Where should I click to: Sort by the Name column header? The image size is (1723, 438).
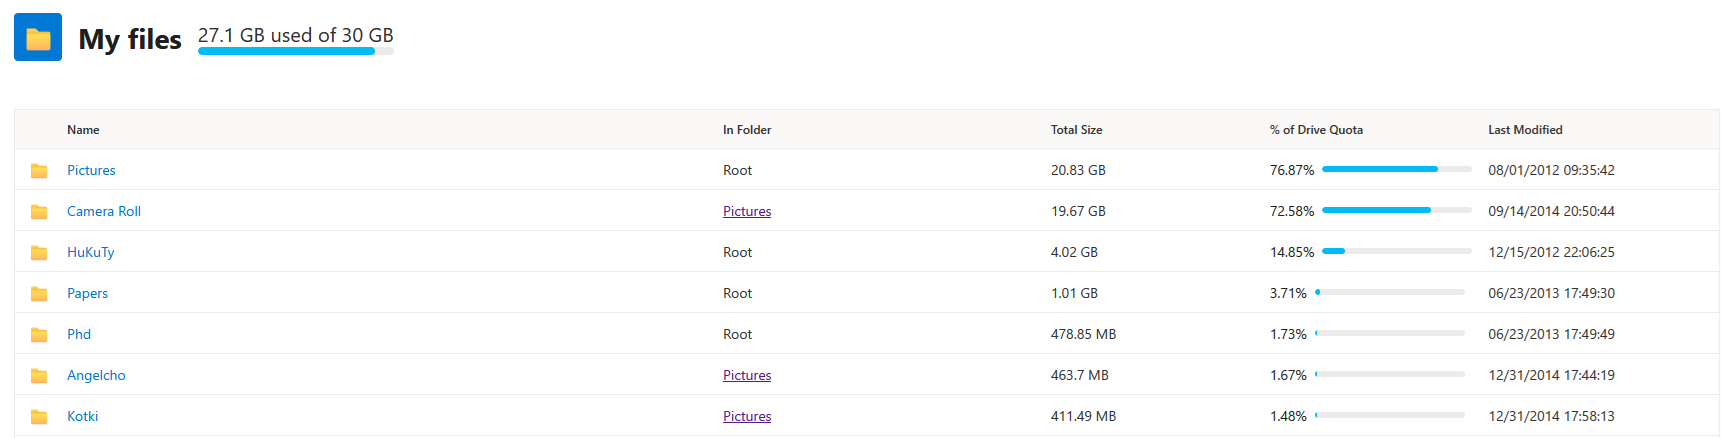[83, 130]
